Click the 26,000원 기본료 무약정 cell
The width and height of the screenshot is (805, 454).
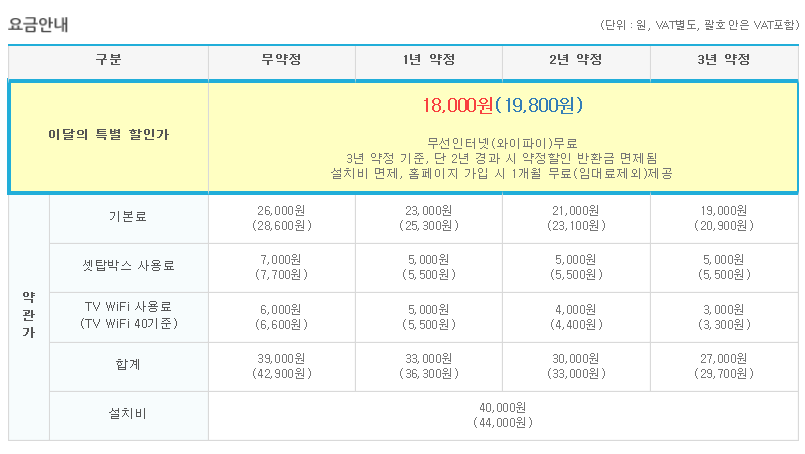[281, 218]
